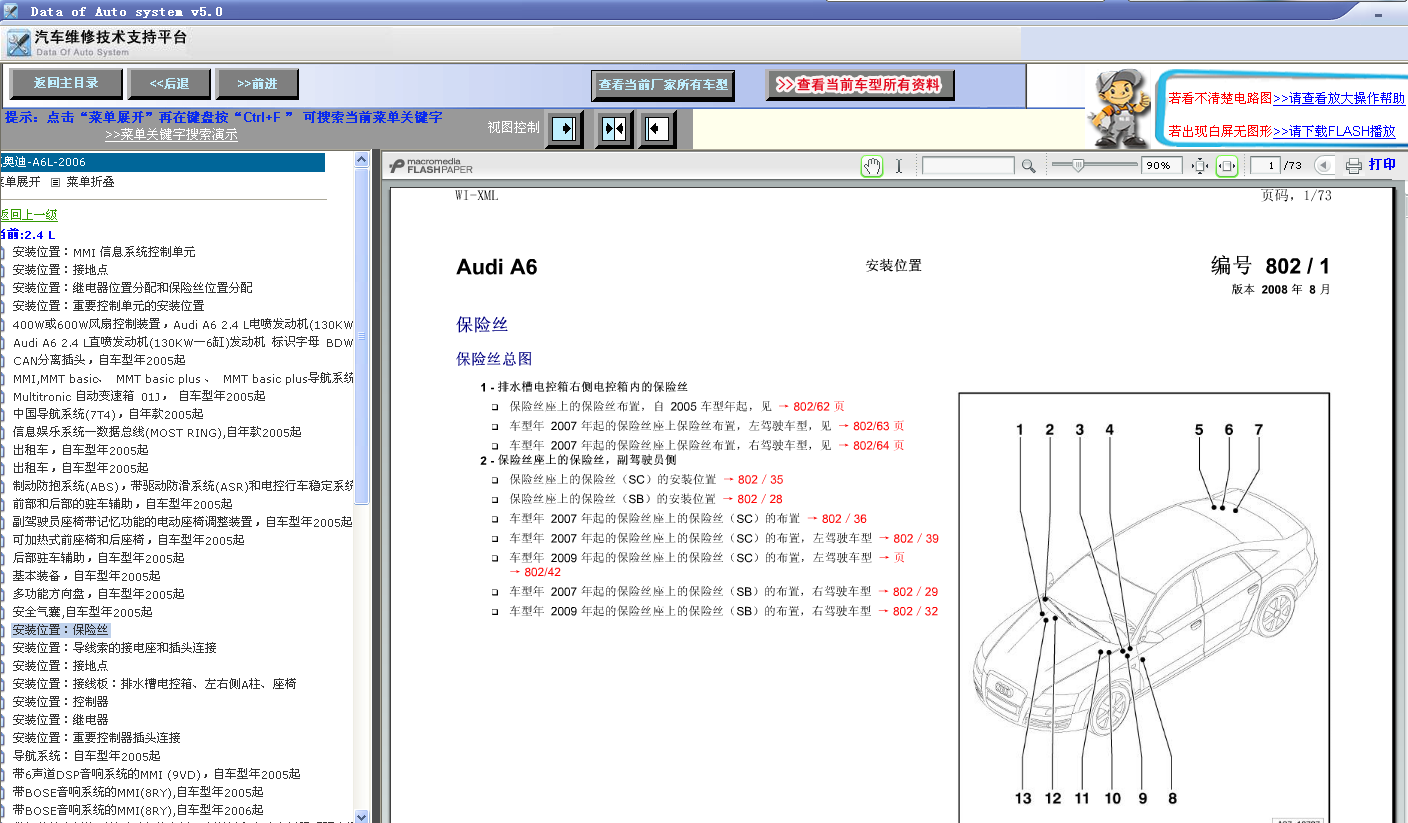This screenshot has width=1408, height=823.
Task: Open 安装位置：导线索的接电座和插头连接
Action: coord(114,648)
